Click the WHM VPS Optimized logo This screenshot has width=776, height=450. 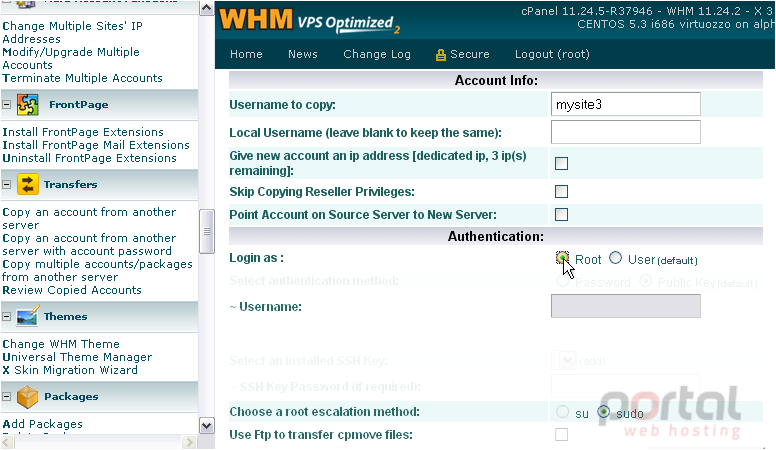click(309, 21)
